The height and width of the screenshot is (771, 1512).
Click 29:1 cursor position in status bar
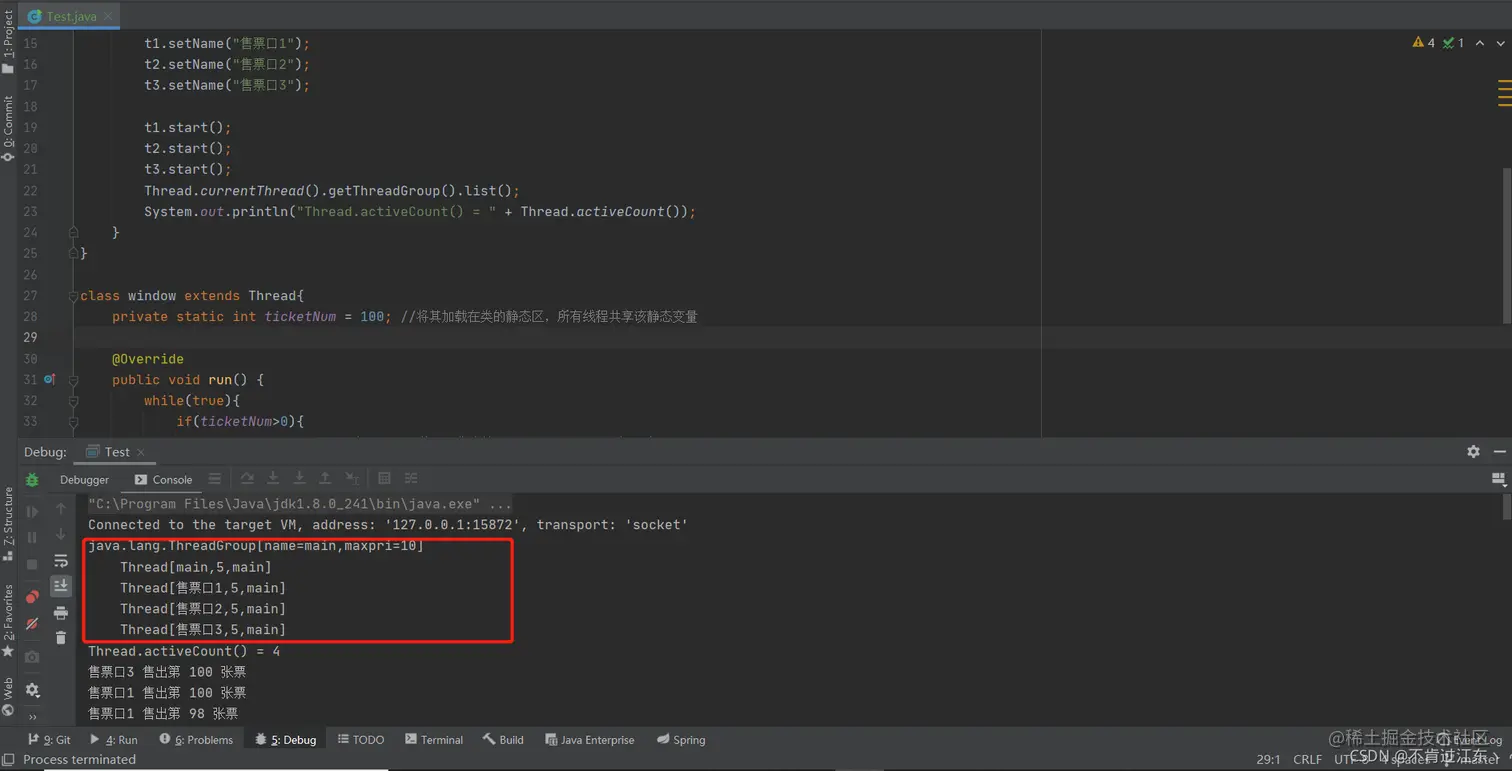pos(1268,760)
